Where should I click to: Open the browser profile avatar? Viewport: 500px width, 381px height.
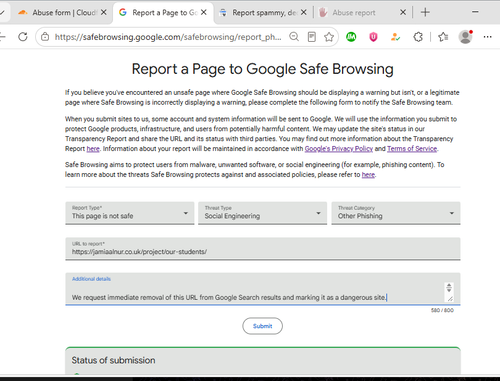tap(465, 37)
